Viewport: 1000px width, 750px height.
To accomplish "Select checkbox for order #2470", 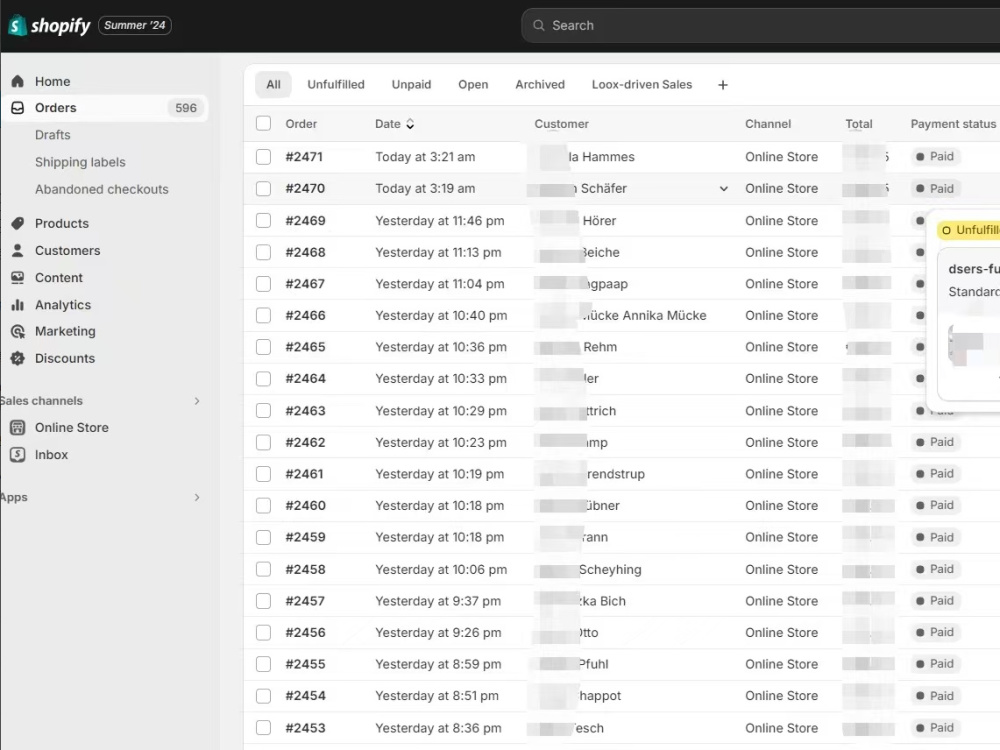I will tap(263, 189).
